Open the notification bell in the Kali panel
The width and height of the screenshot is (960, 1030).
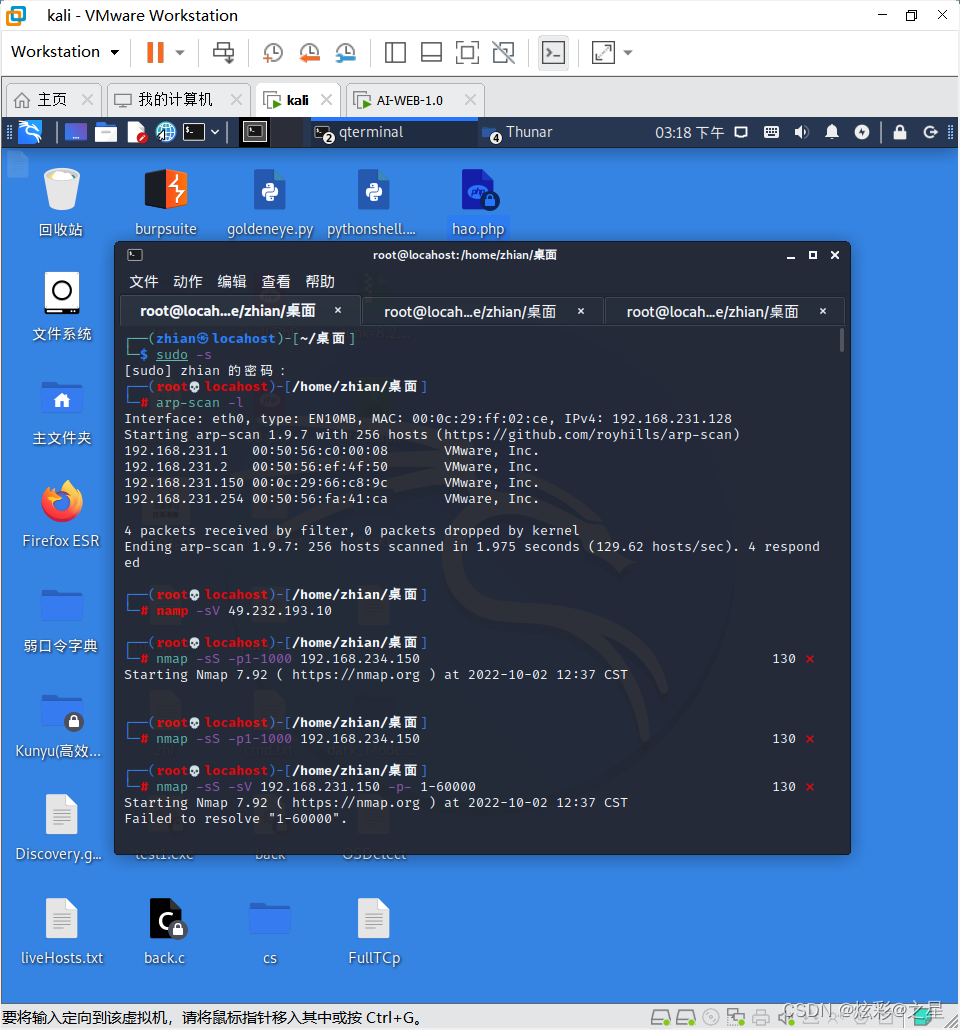pyautogui.click(x=832, y=131)
